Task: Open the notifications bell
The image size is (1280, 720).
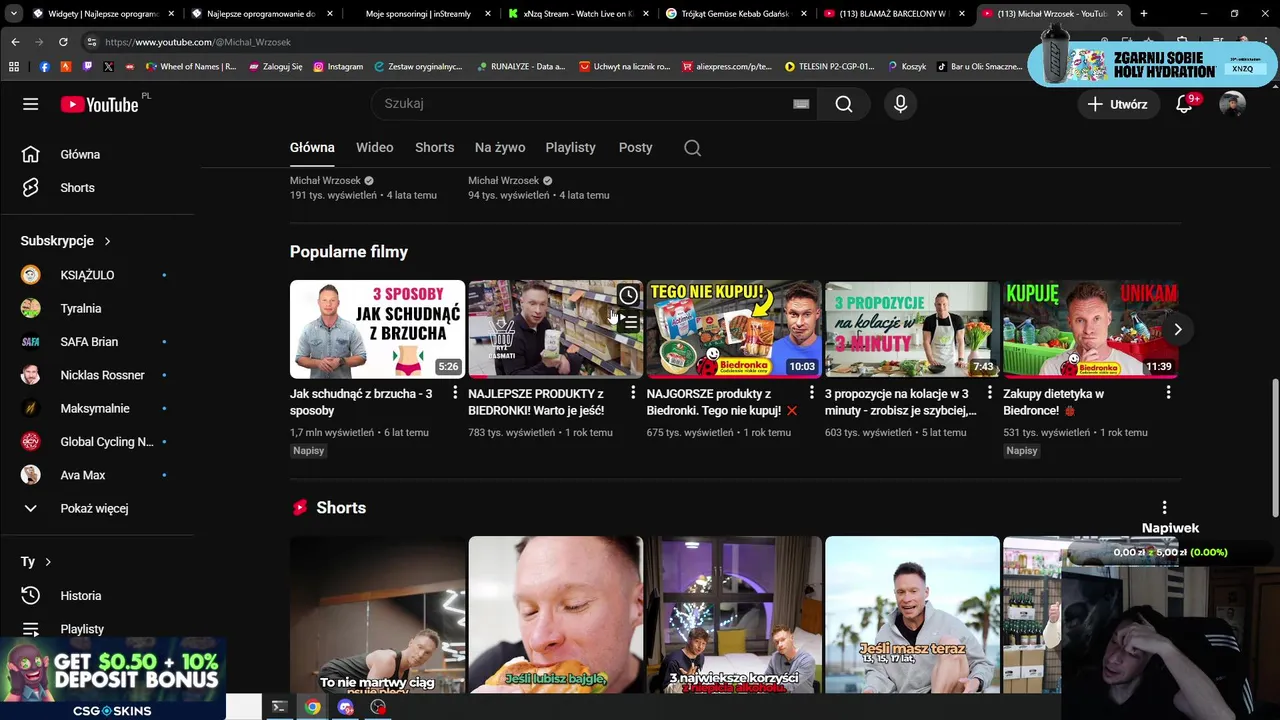Action: 1185,104
